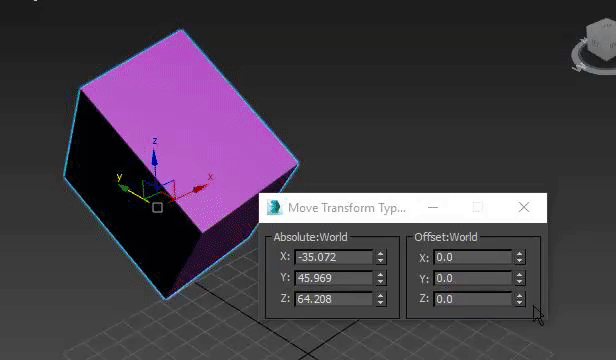Adjust the Offset X spinner arrows
The width and height of the screenshot is (616, 360).
click(x=519, y=257)
